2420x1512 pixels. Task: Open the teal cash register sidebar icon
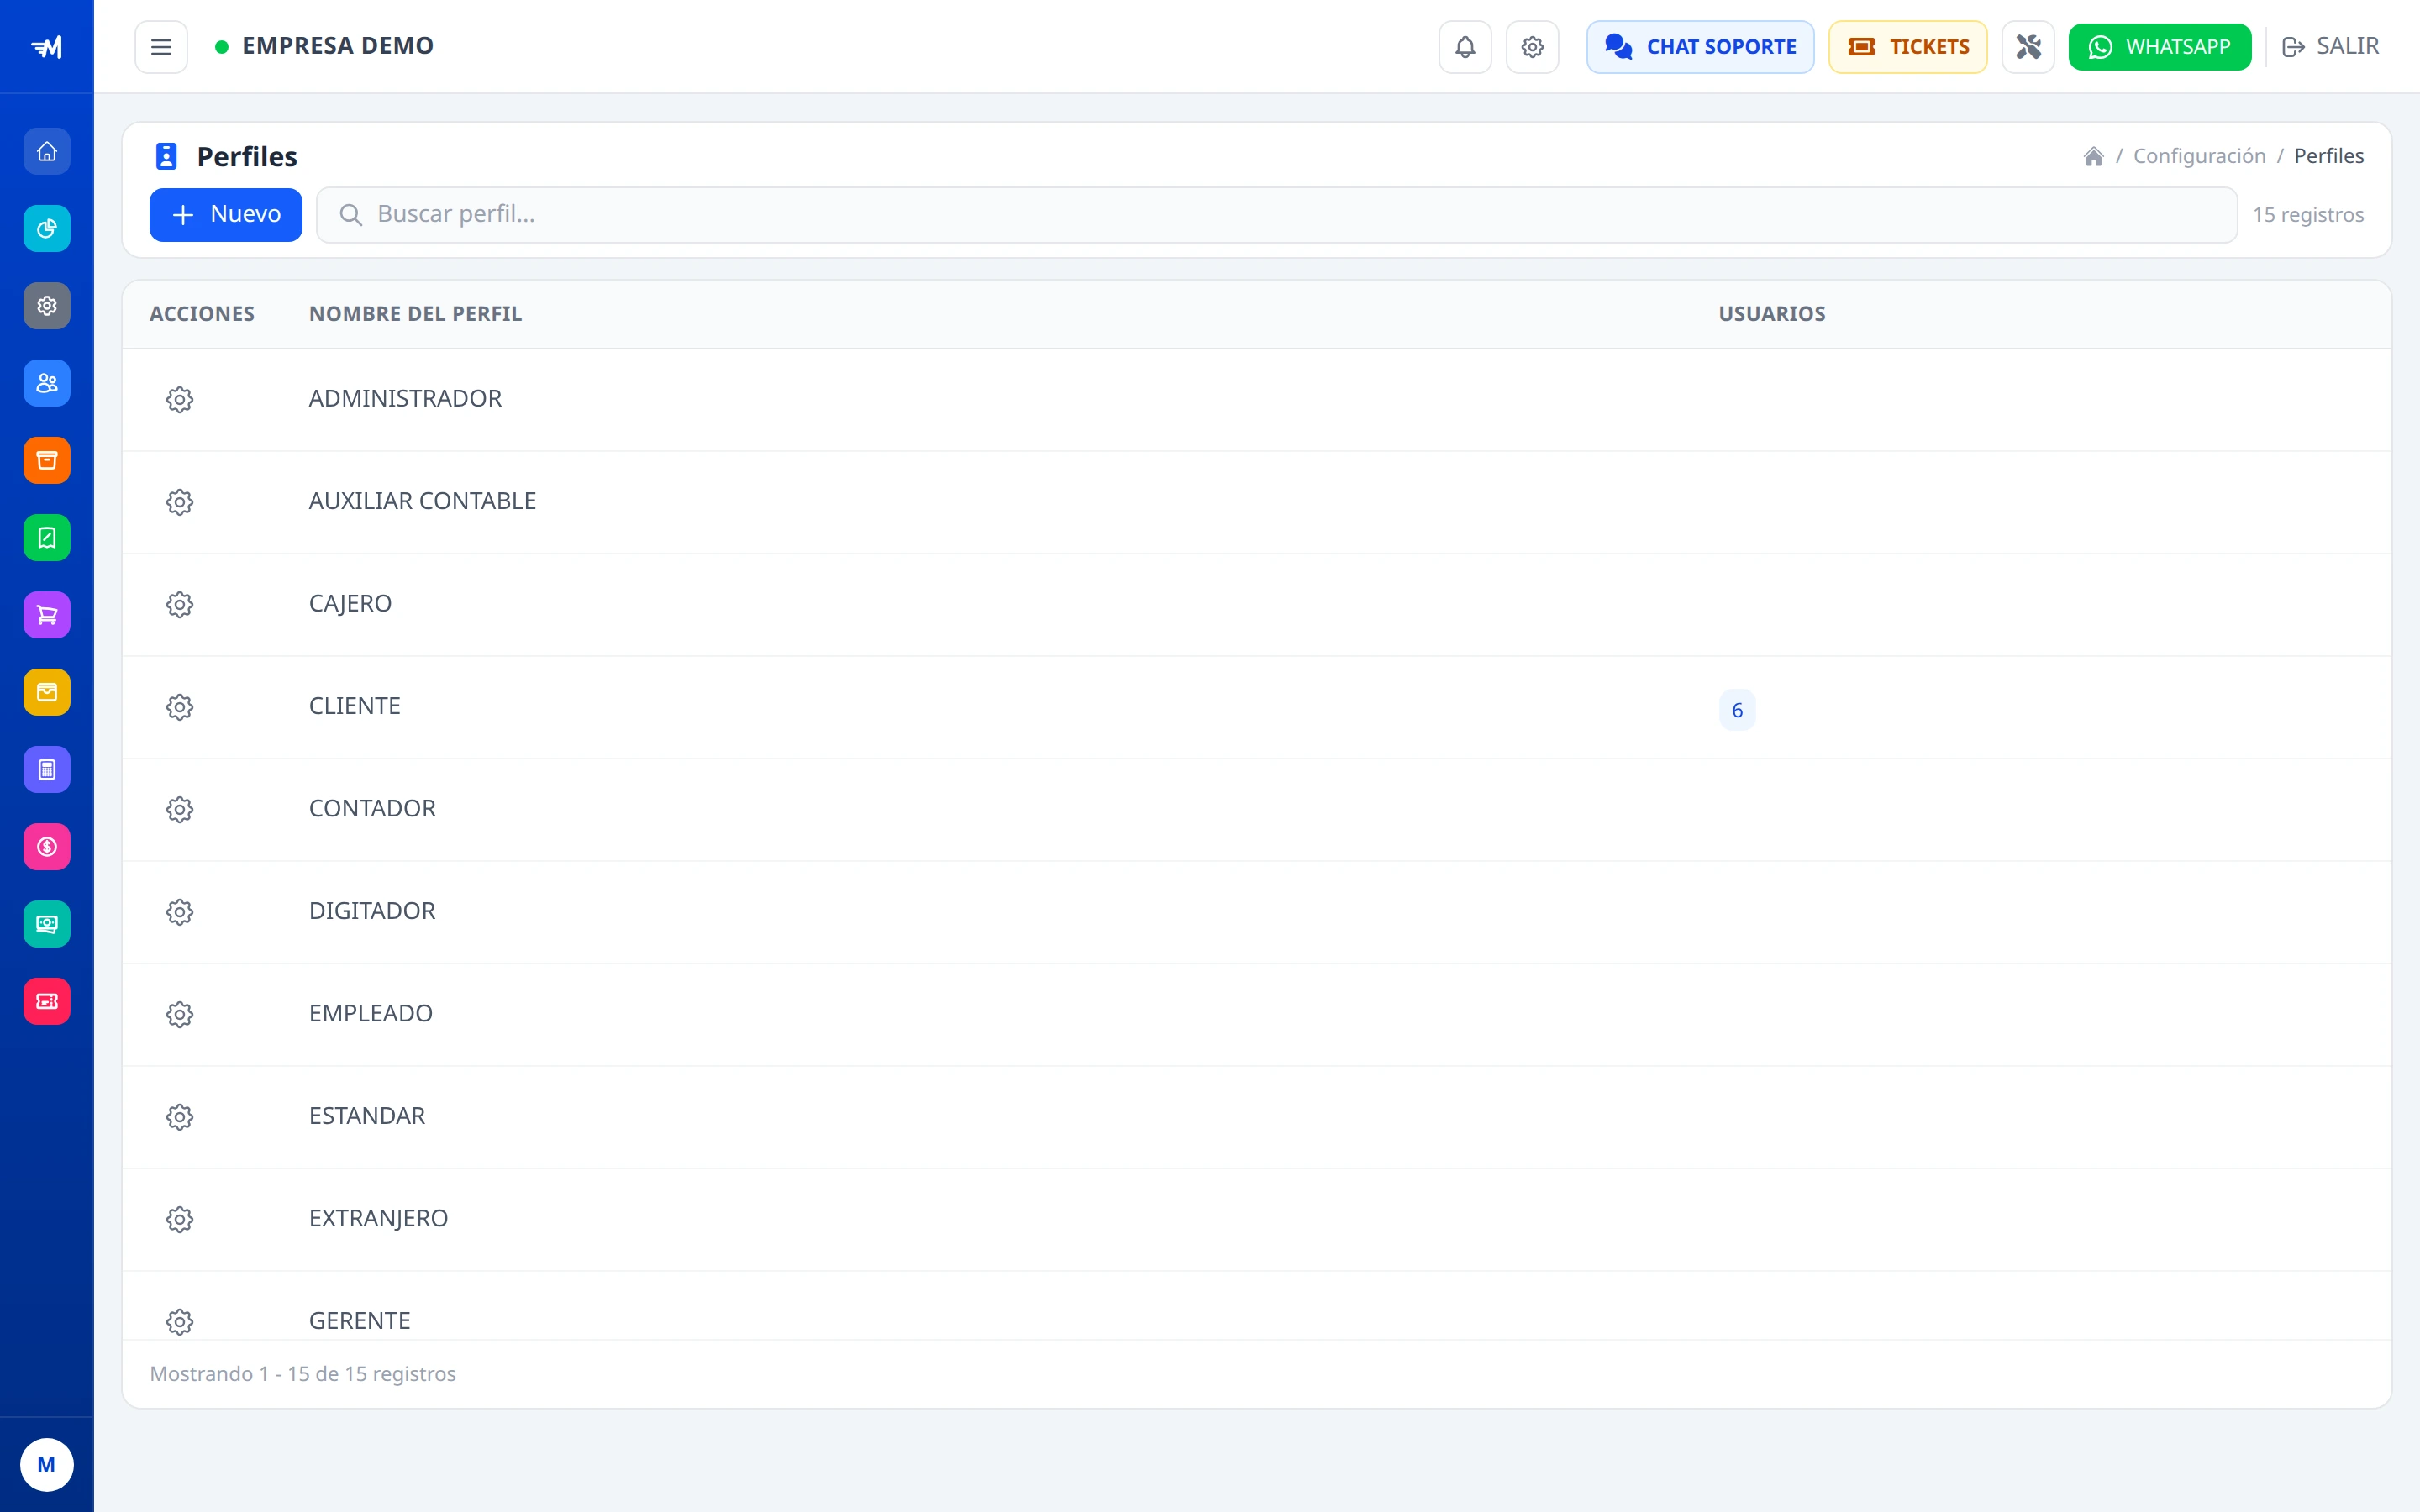tap(47, 924)
